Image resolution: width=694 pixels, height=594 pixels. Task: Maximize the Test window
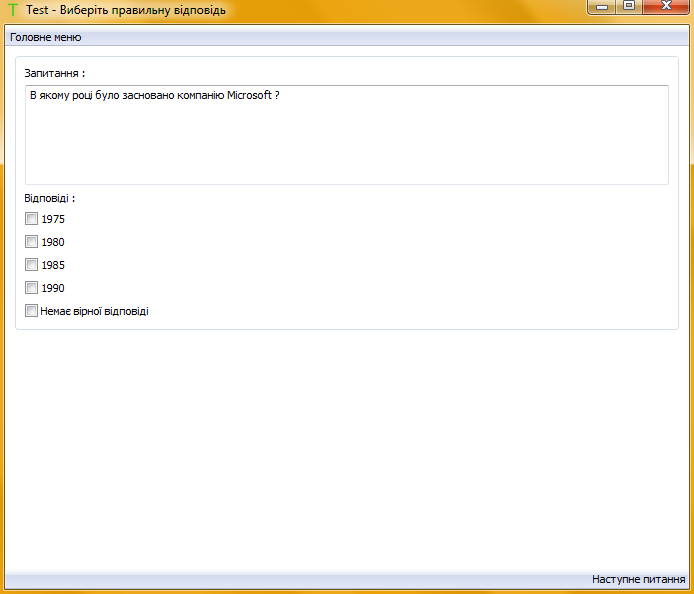628,7
